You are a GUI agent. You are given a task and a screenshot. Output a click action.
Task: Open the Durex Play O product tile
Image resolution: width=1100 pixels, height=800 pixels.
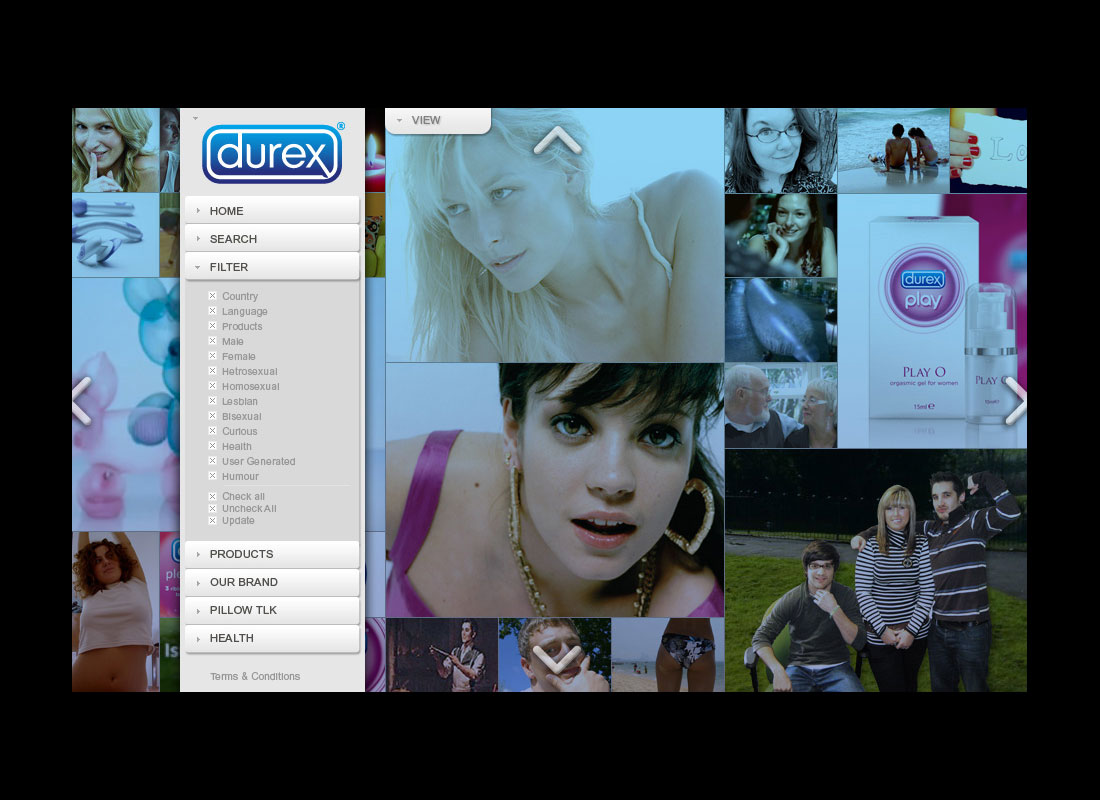932,321
